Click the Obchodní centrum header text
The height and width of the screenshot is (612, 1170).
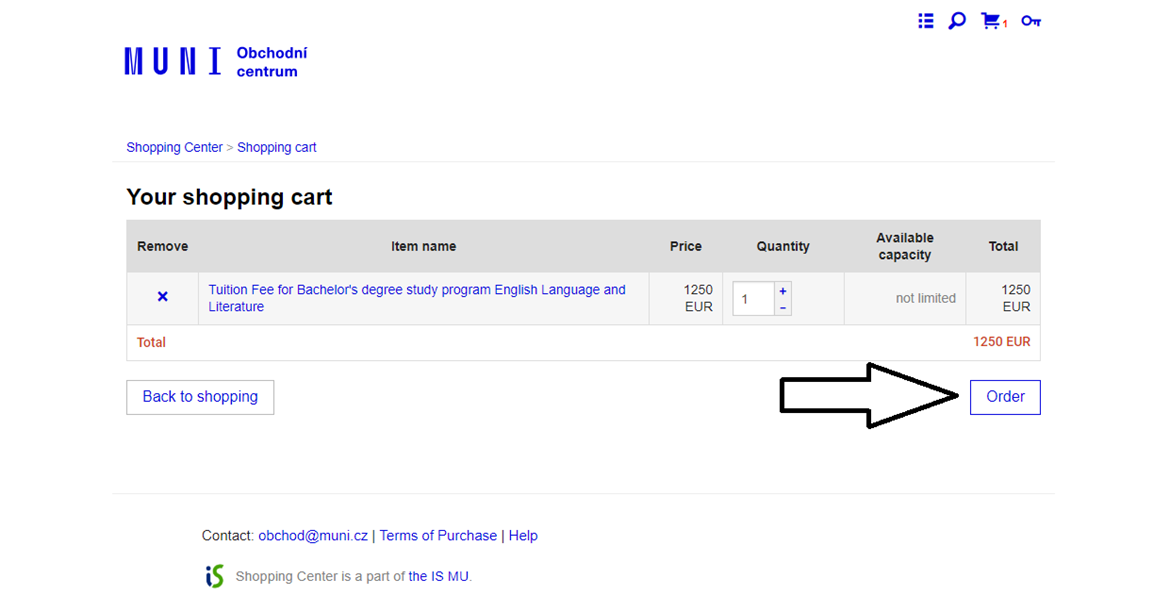coord(272,62)
